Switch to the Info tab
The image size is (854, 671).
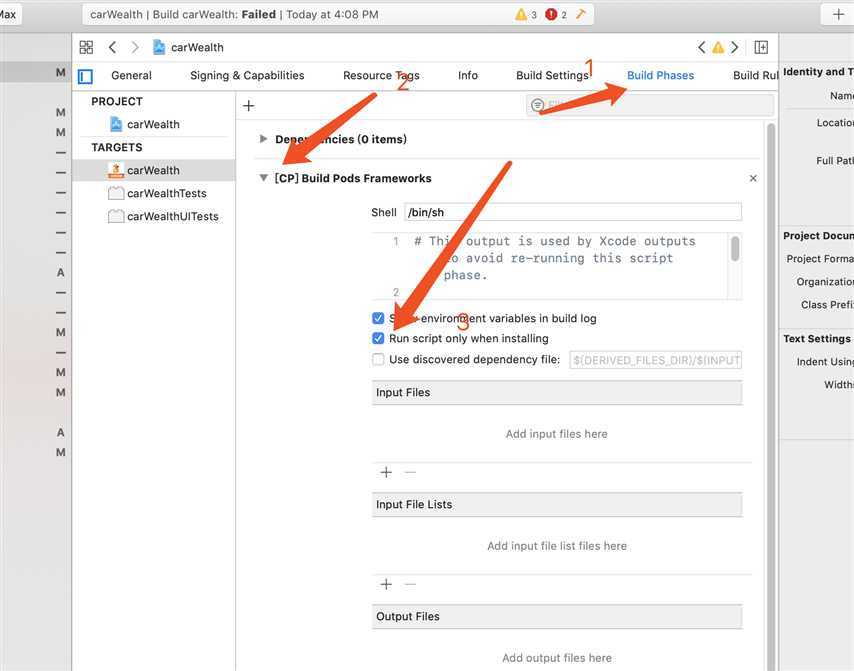pos(468,76)
